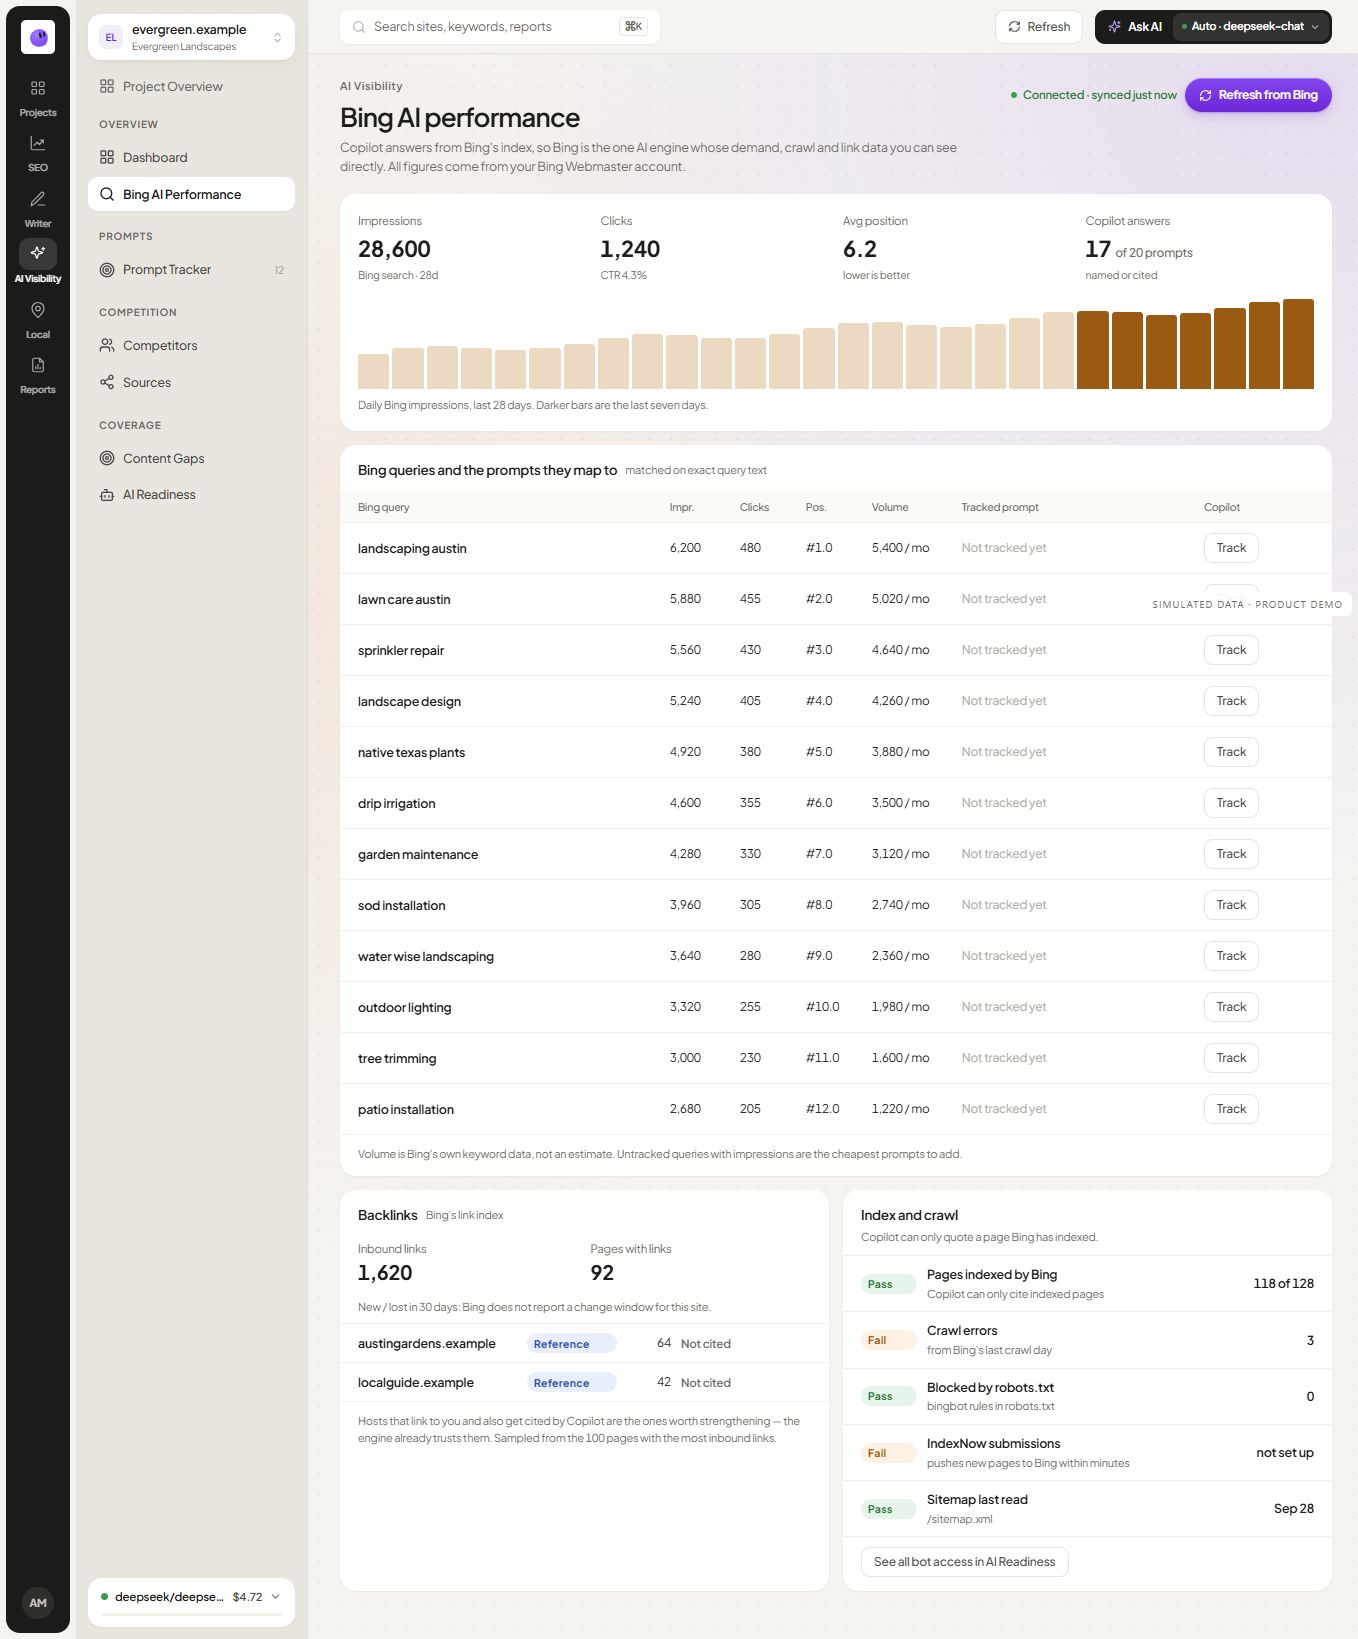Expand the deepseek model cost selector

click(x=191, y=1597)
